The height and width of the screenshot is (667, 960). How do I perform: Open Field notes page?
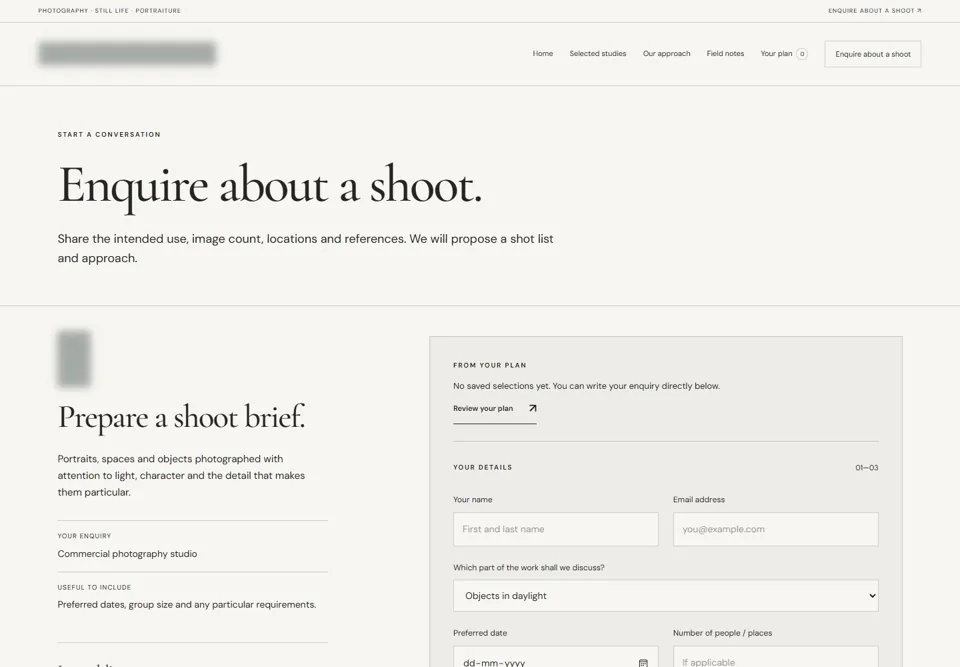pyautogui.click(x=725, y=54)
